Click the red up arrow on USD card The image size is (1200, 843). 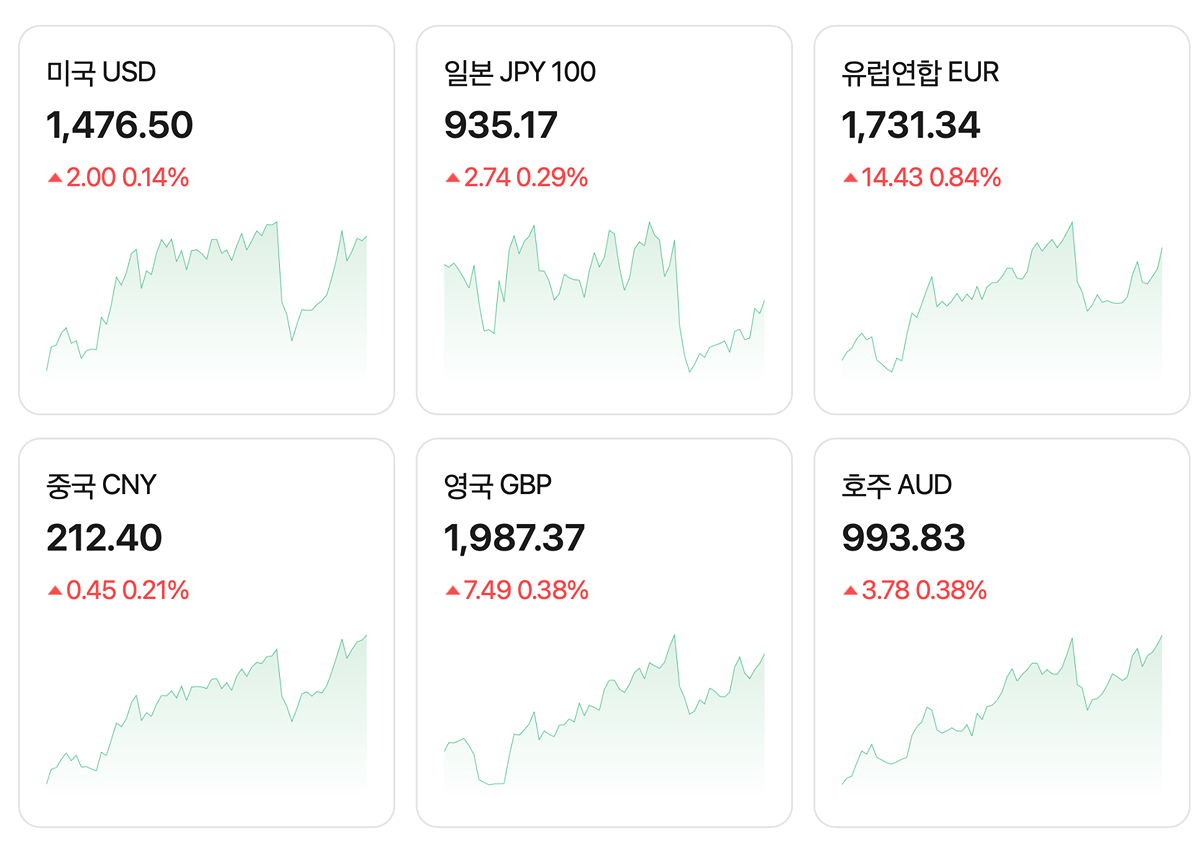(54, 178)
